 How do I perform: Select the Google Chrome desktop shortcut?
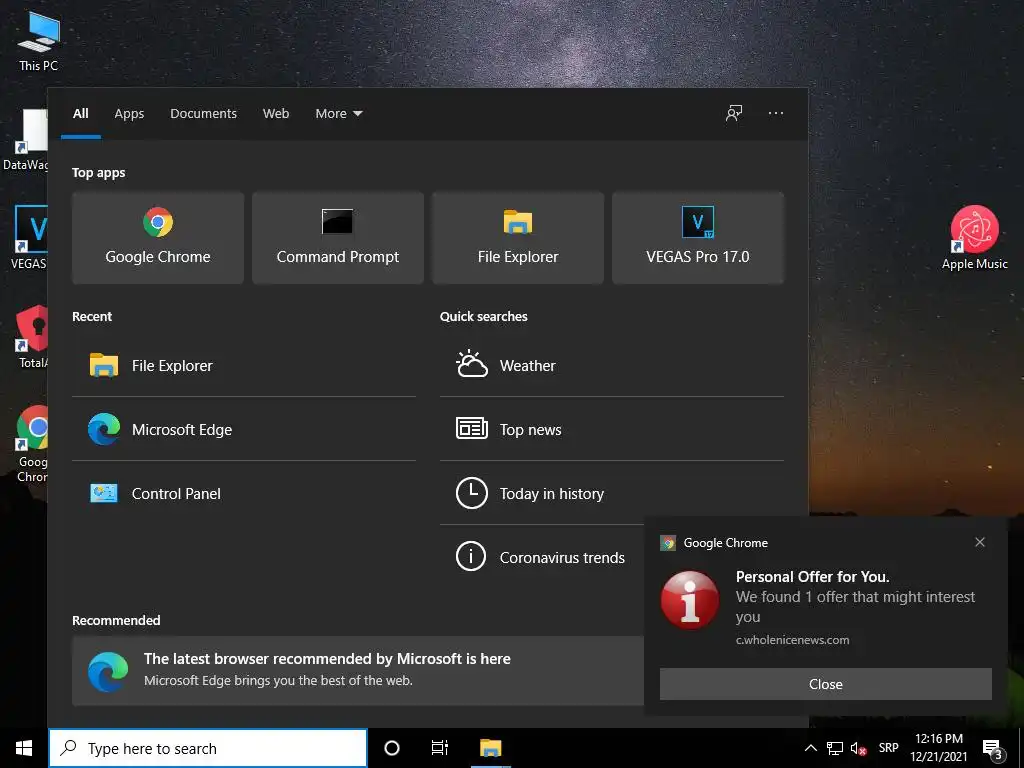31,444
